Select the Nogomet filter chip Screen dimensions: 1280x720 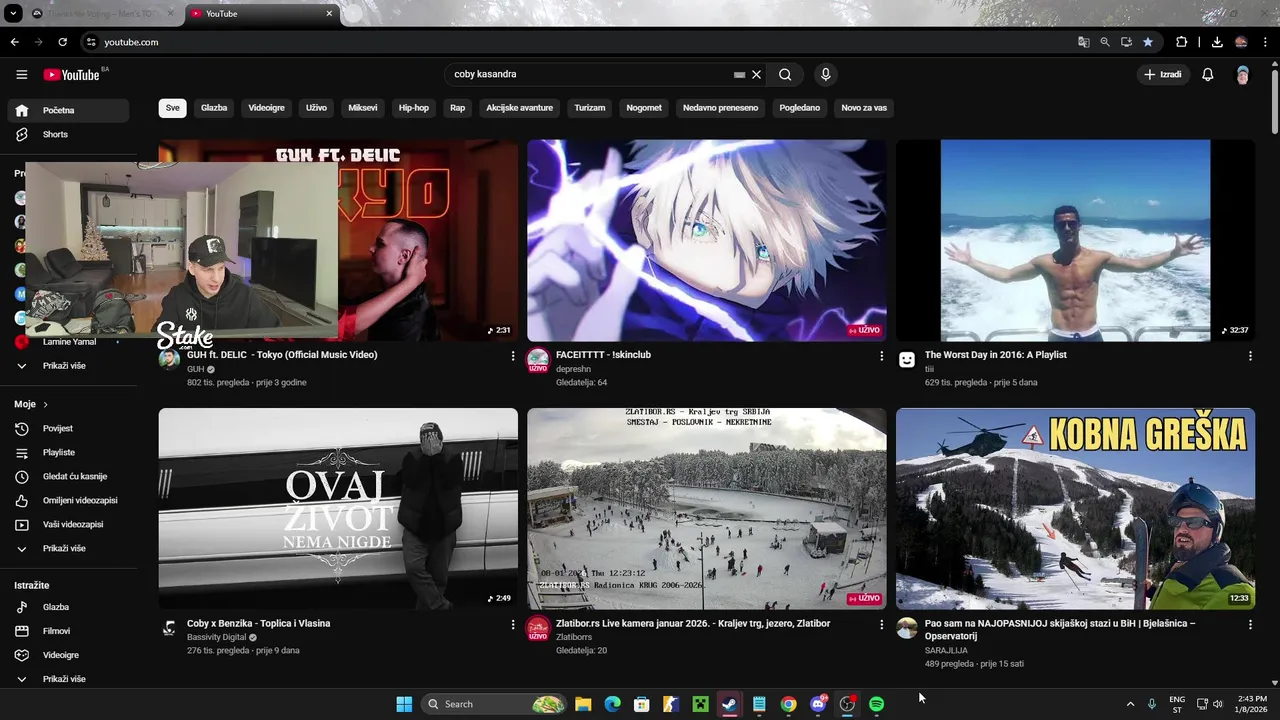coord(644,108)
